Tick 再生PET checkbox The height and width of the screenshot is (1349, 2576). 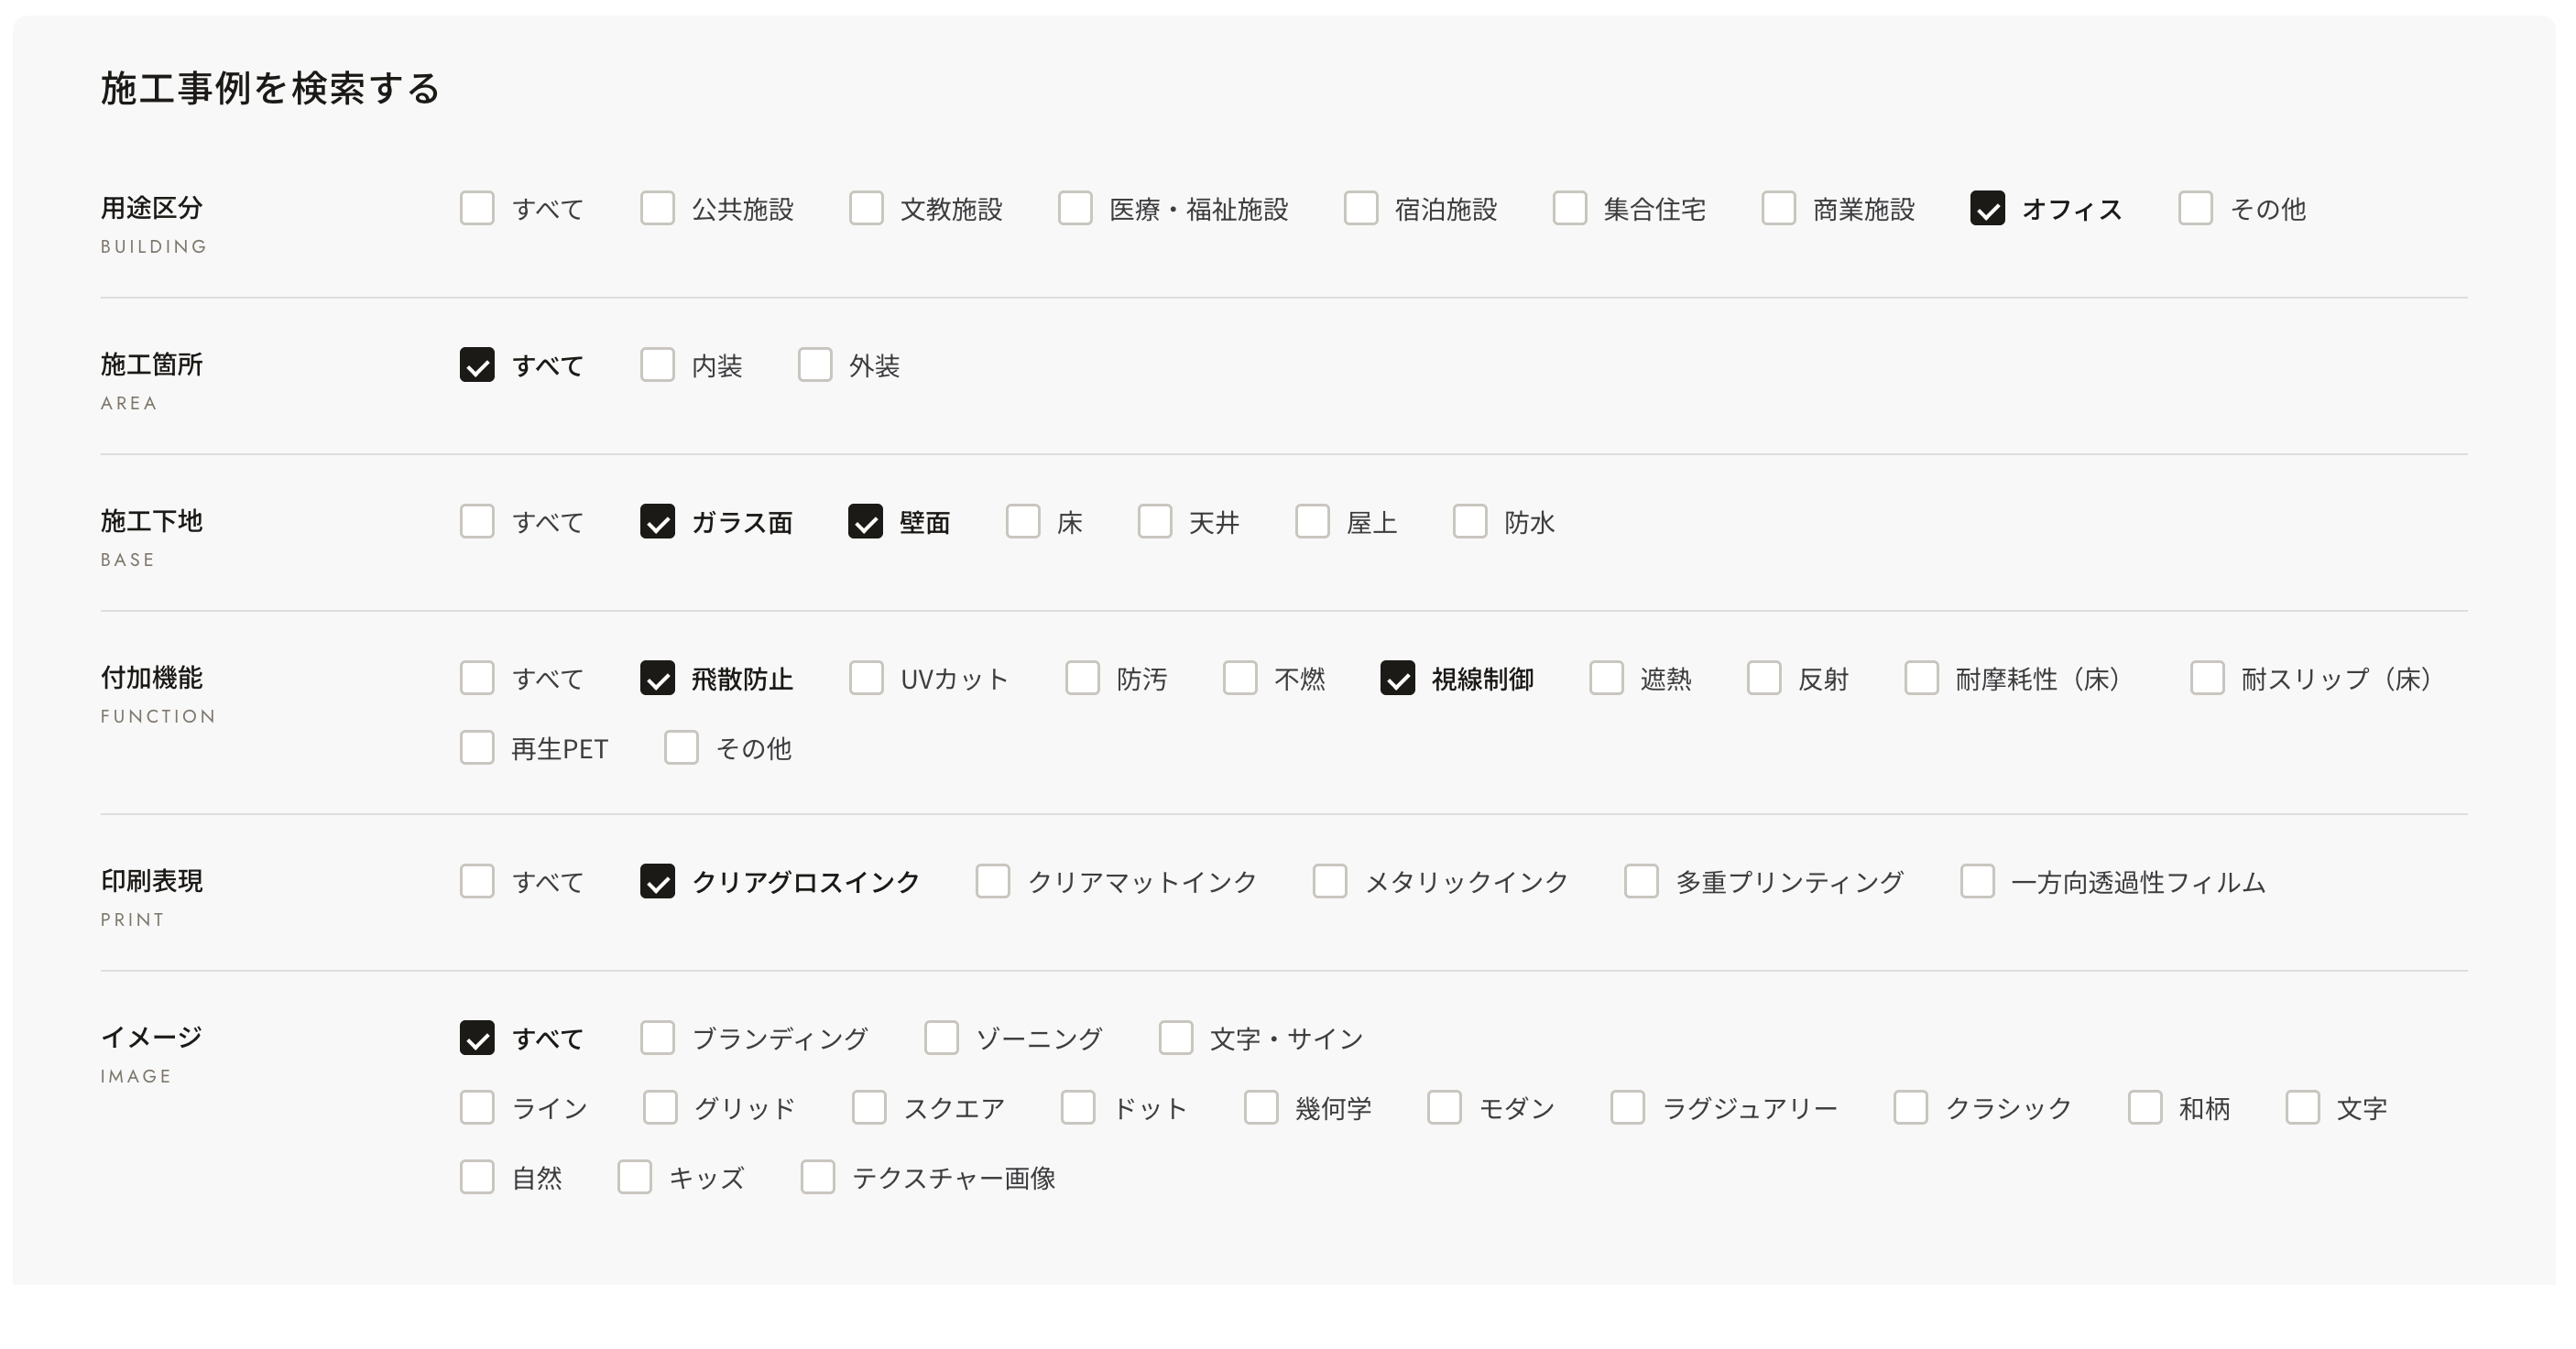point(477,747)
